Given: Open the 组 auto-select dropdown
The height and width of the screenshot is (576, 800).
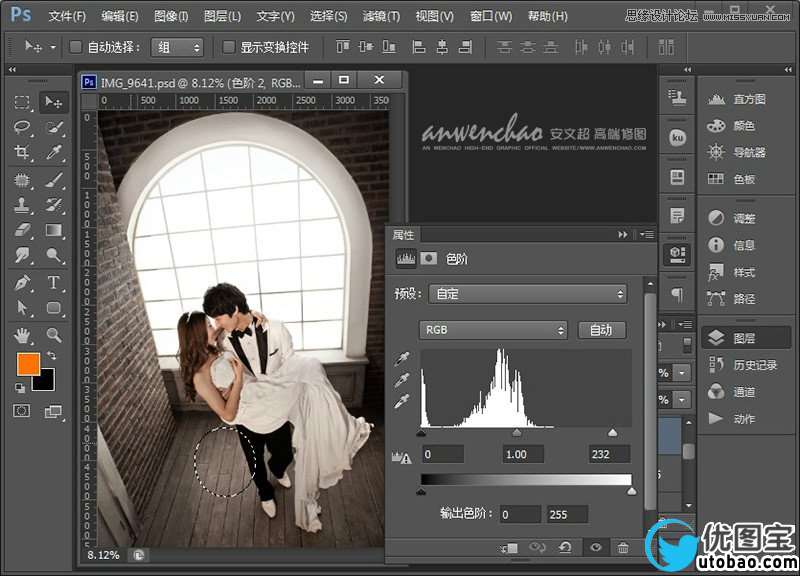Looking at the screenshot, I should point(177,47).
